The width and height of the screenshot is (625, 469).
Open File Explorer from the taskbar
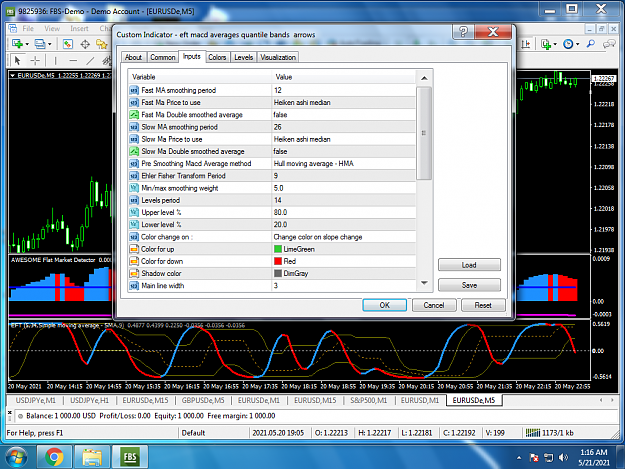[x=92, y=457]
